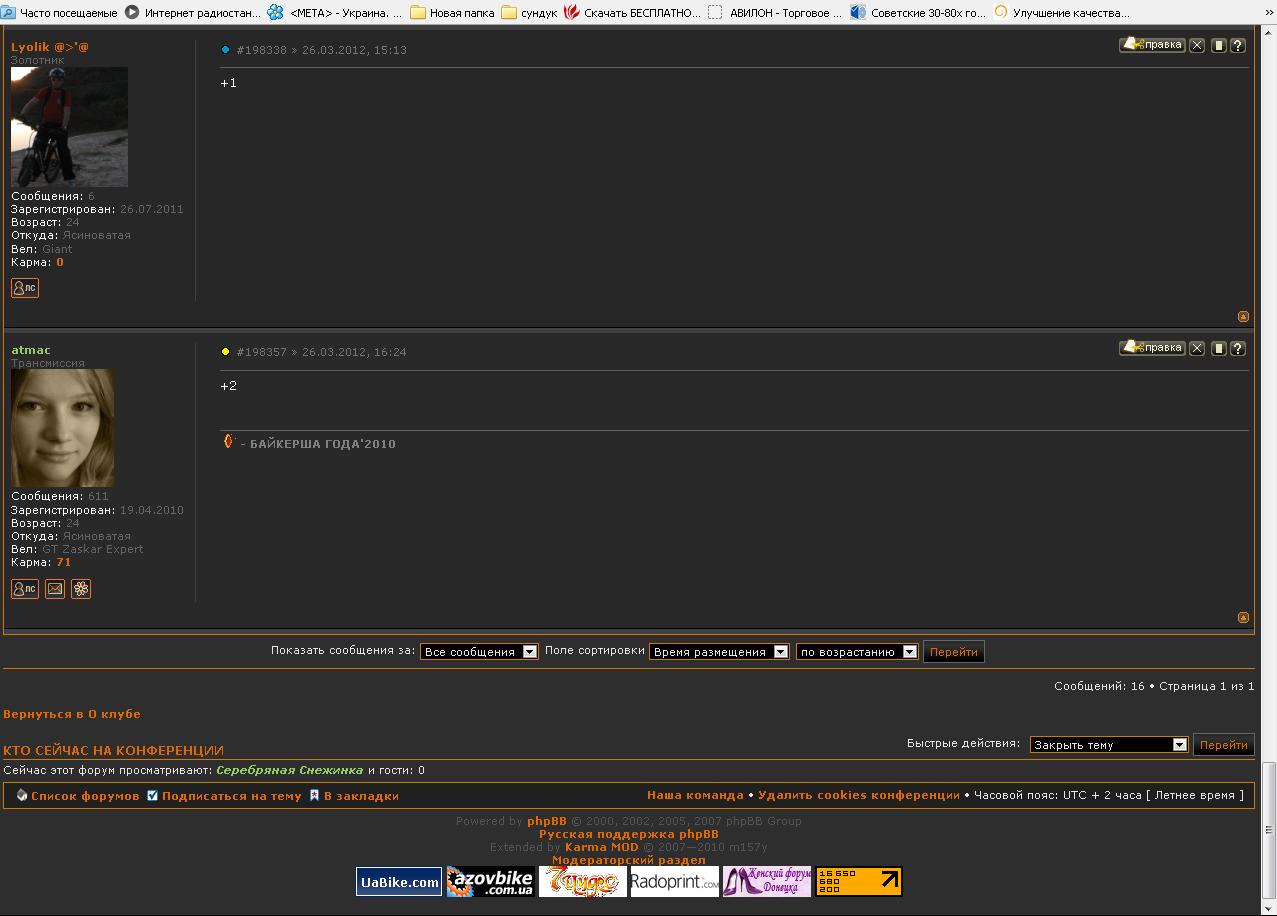The height and width of the screenshot is (916, 1277).
Task: Click Перейти button next to sort options
Action: click(953, 652)
